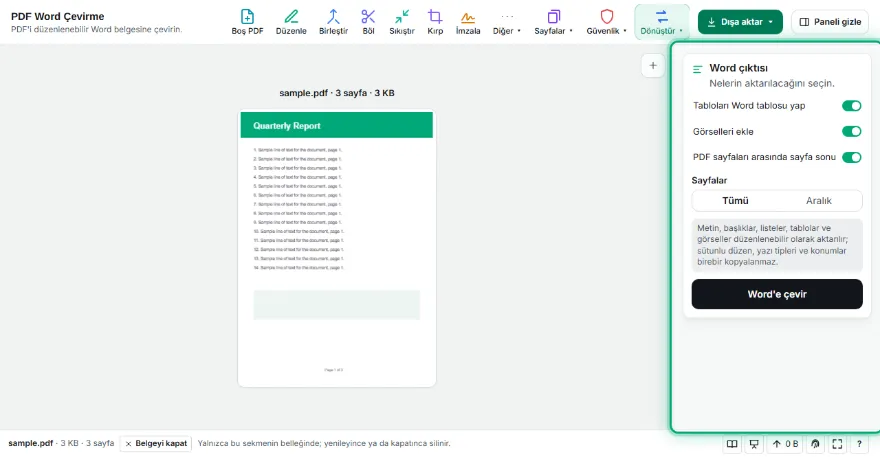Viewport: 880px width, 457px height.
Task: Click the Sayfalar section label in panel
Action: point(709,180)
